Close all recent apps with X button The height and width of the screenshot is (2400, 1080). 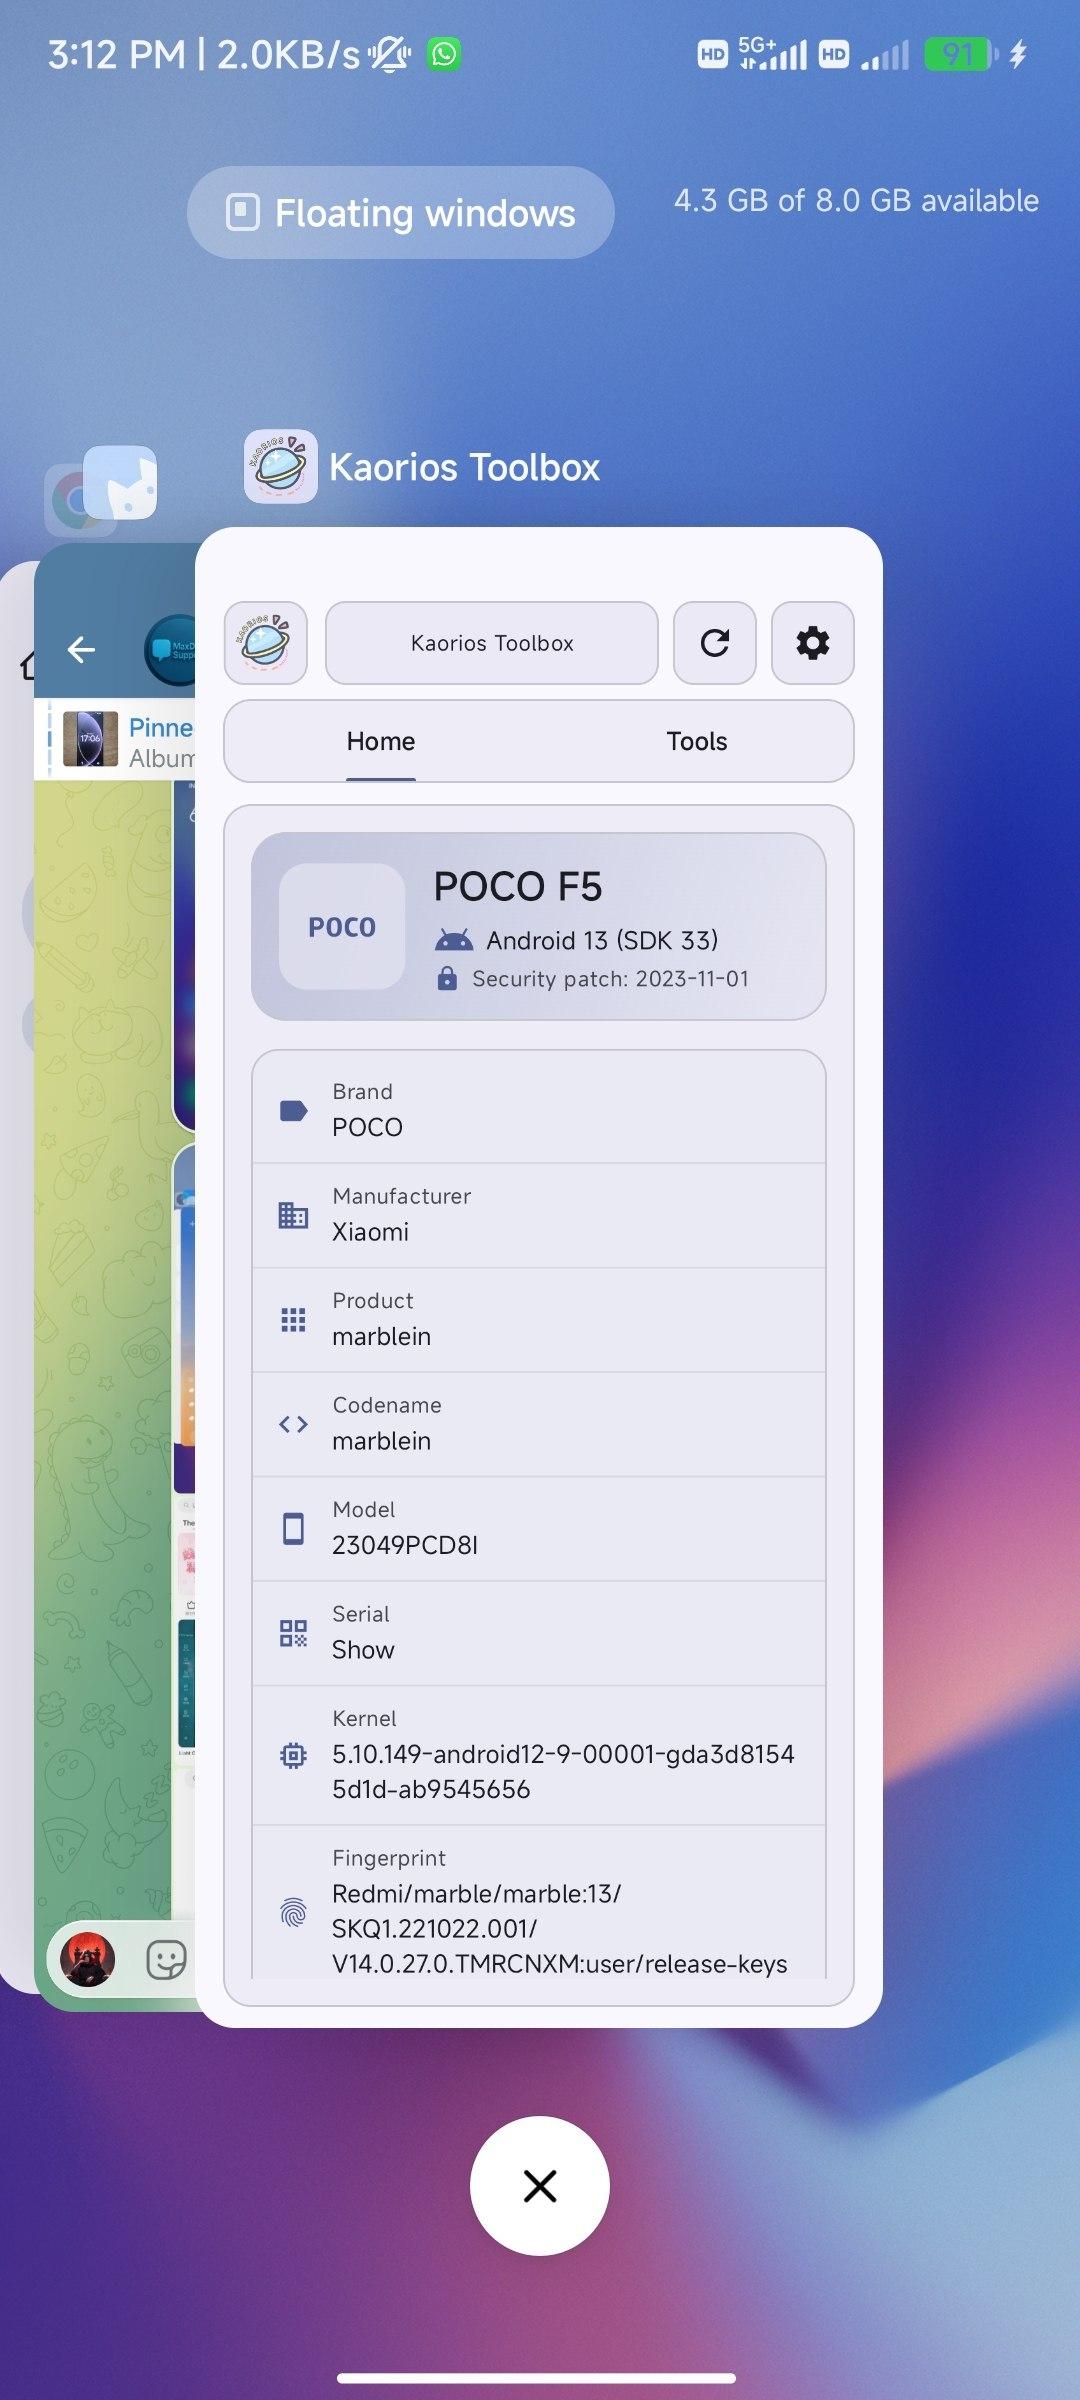click(539, 2186)
